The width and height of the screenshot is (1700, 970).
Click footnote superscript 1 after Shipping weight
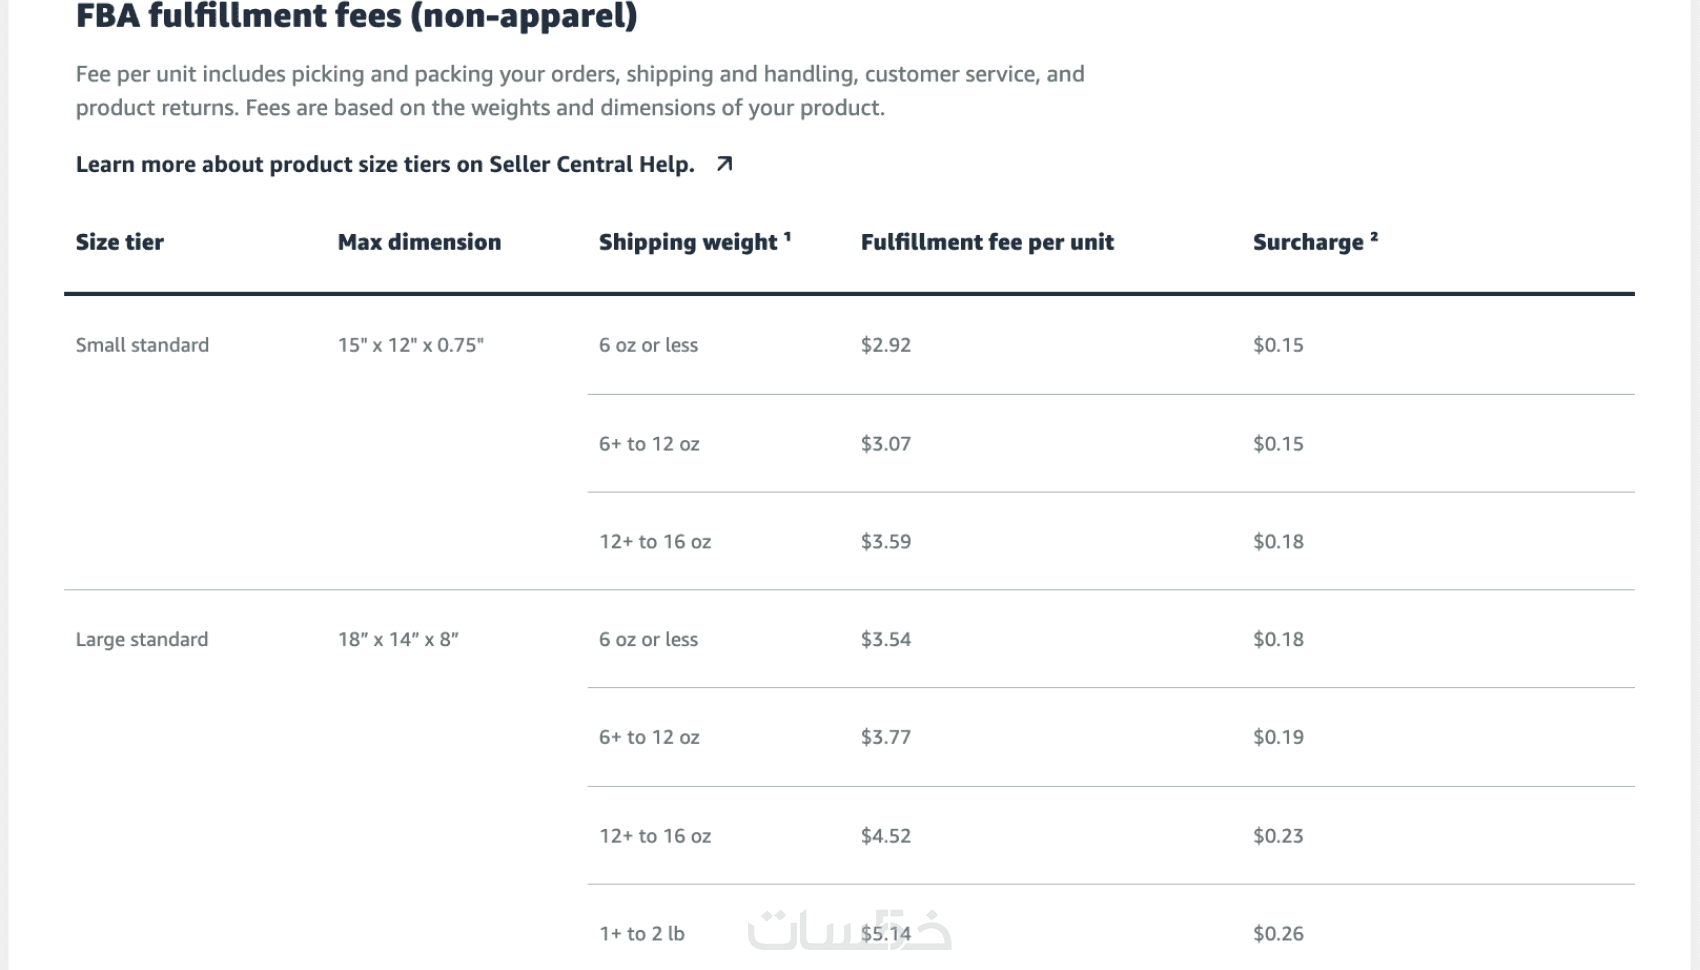tap(787, 237)
